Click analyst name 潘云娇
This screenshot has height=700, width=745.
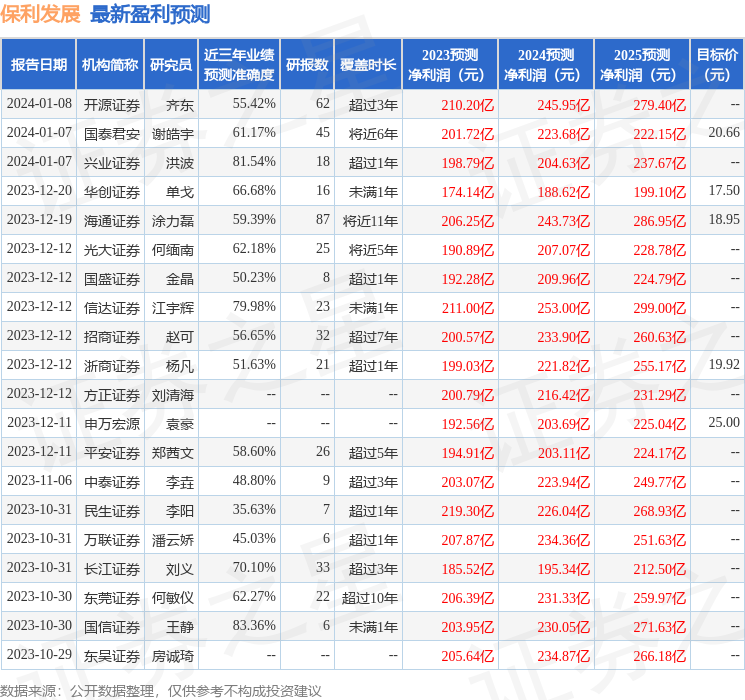[x=172, y=539]
